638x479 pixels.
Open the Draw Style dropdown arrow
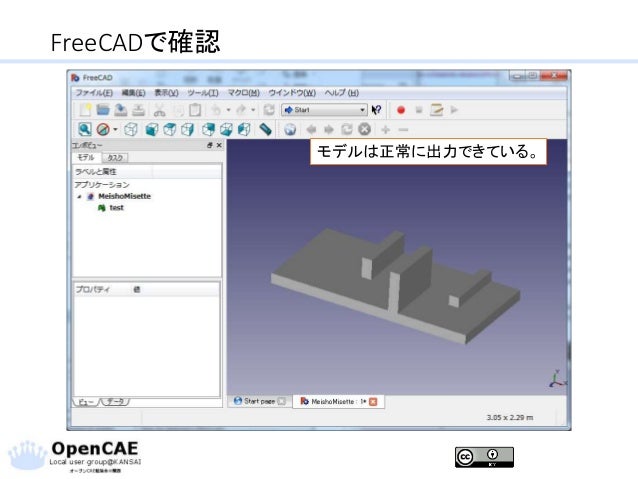(x=115, y=130)
